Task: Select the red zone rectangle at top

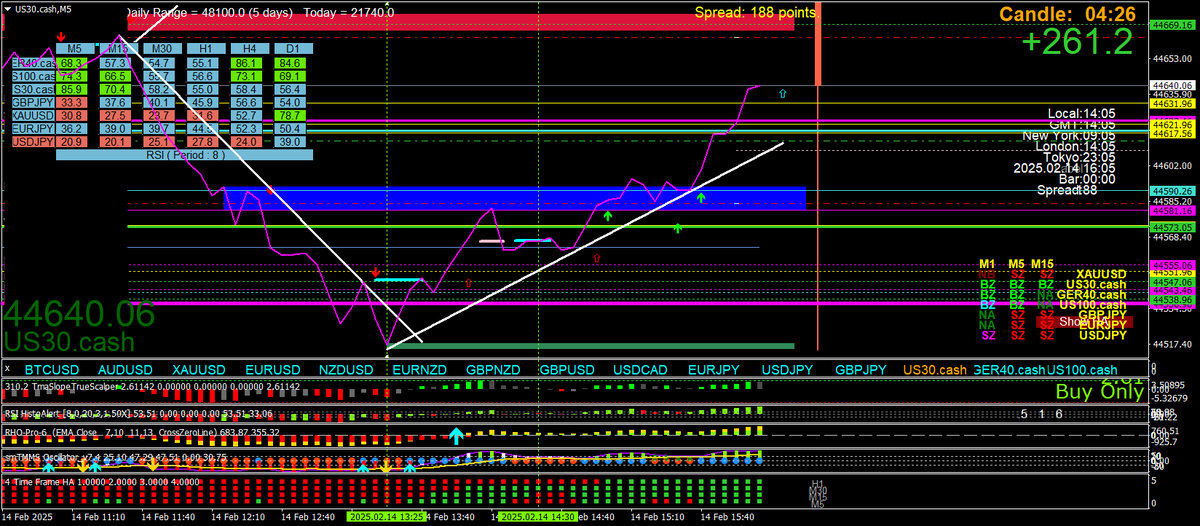Action: (460, 24)
